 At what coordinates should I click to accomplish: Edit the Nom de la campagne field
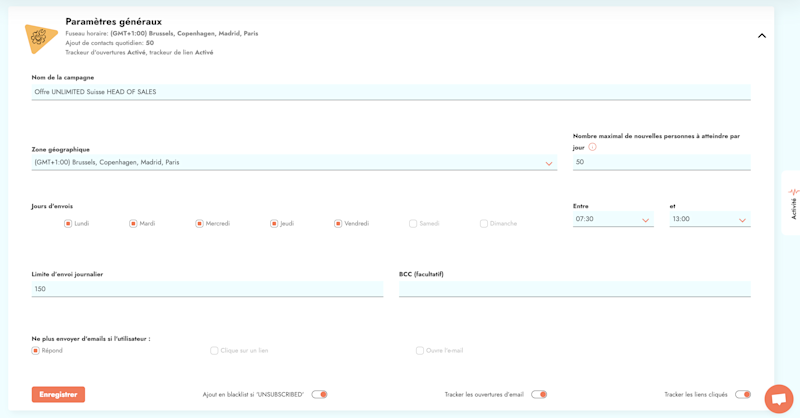[391, 92]
